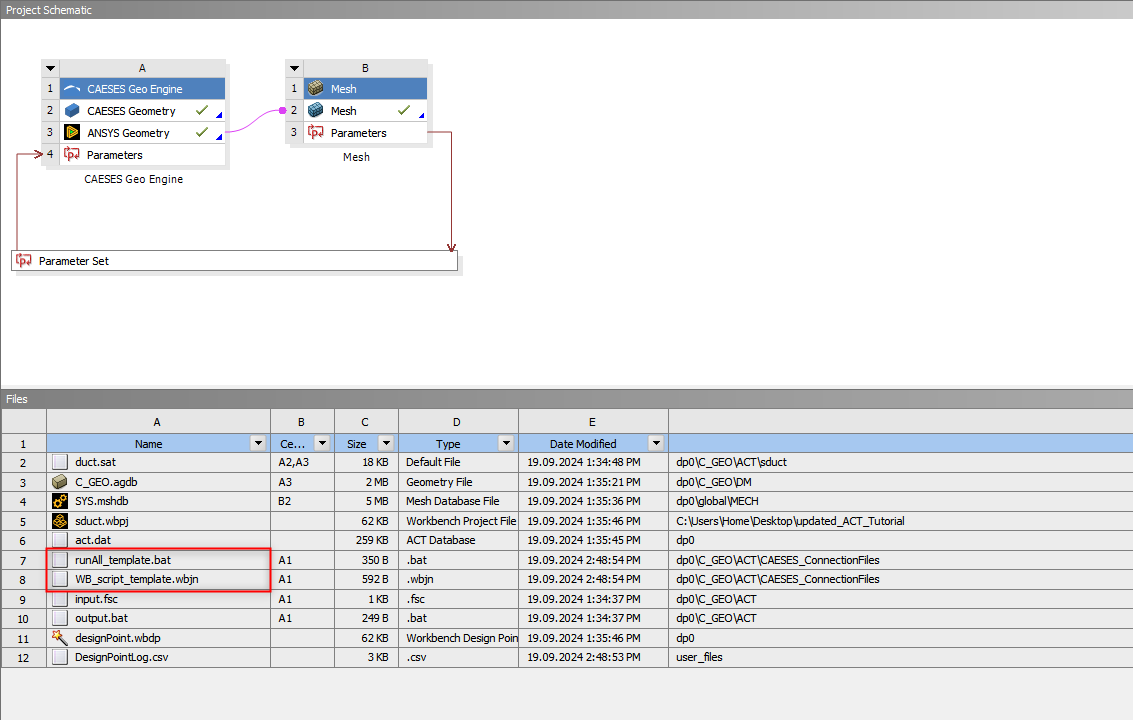Open system B dropdown menu arrow
Screen dimensions: 1133x720
pyautogui.click(x=294, y=68)
